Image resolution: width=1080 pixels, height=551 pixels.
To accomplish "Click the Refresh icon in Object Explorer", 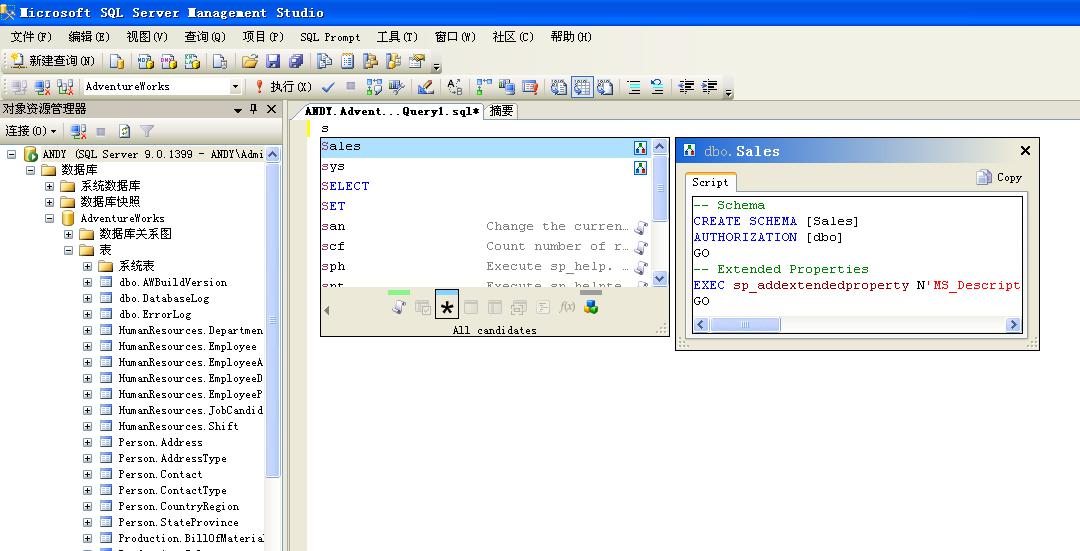I will pos(124,131).
